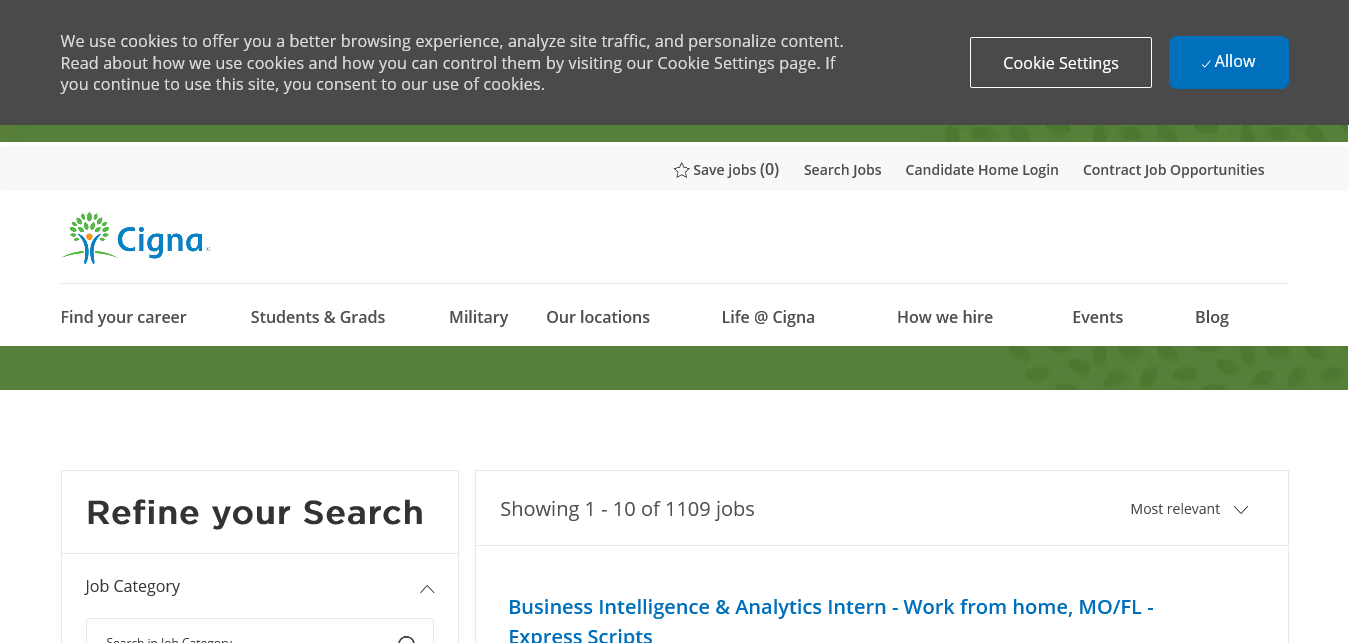Visit Contract Job Opportunities link
The height and width of the screenshot is (643, 1366).
pos(1173,170)
